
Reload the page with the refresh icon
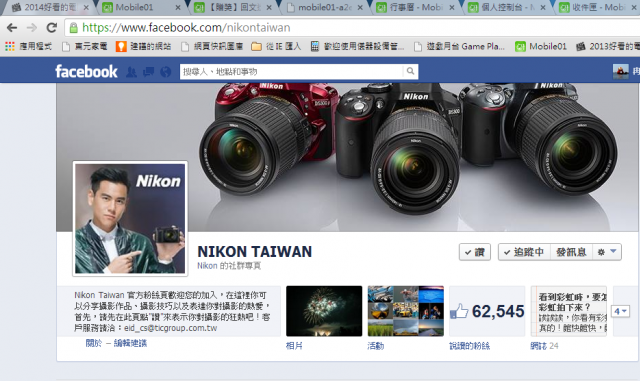coord(51,28)
